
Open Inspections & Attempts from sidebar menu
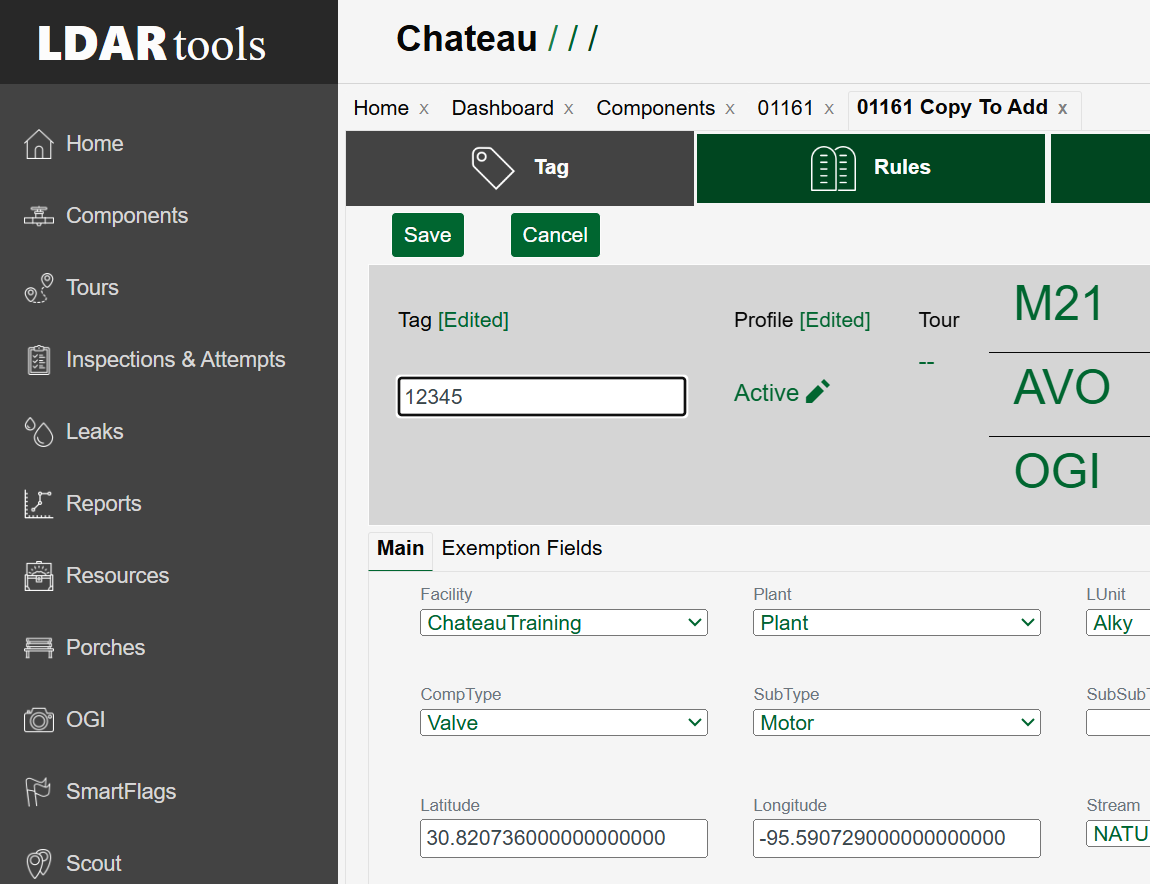(x=175, y=359)
